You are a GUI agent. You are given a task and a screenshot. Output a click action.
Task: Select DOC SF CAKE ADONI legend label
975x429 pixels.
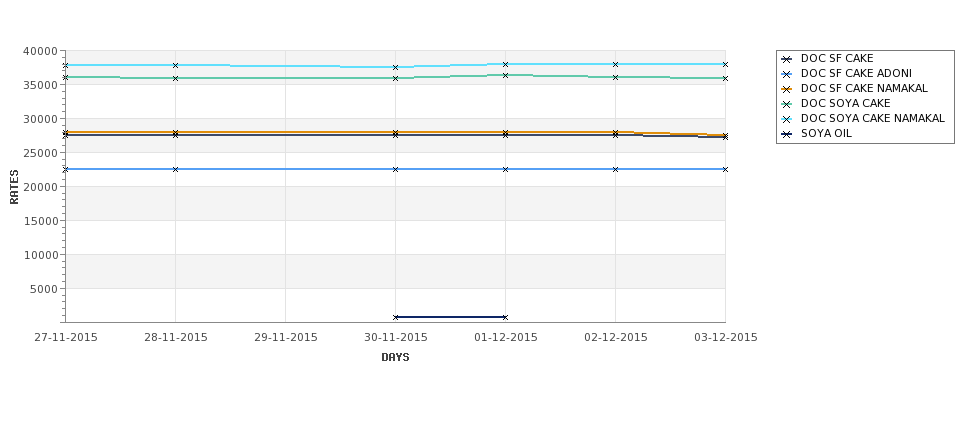856,73
